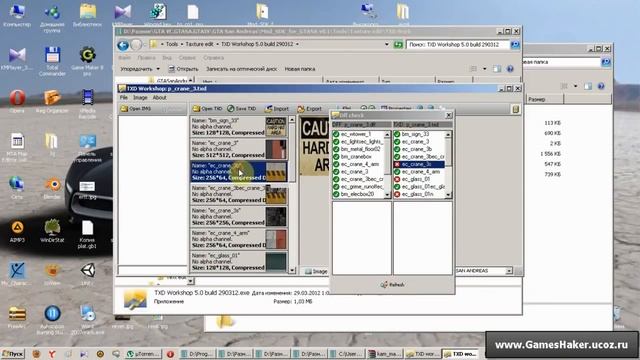Open the SAN ANDREAS game dropdown
Screen dimensions: 640x360
[509, 271]
